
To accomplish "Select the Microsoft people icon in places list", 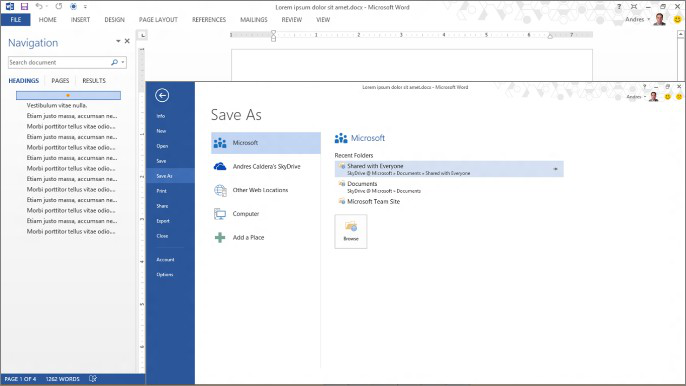I will click(220, 143).
